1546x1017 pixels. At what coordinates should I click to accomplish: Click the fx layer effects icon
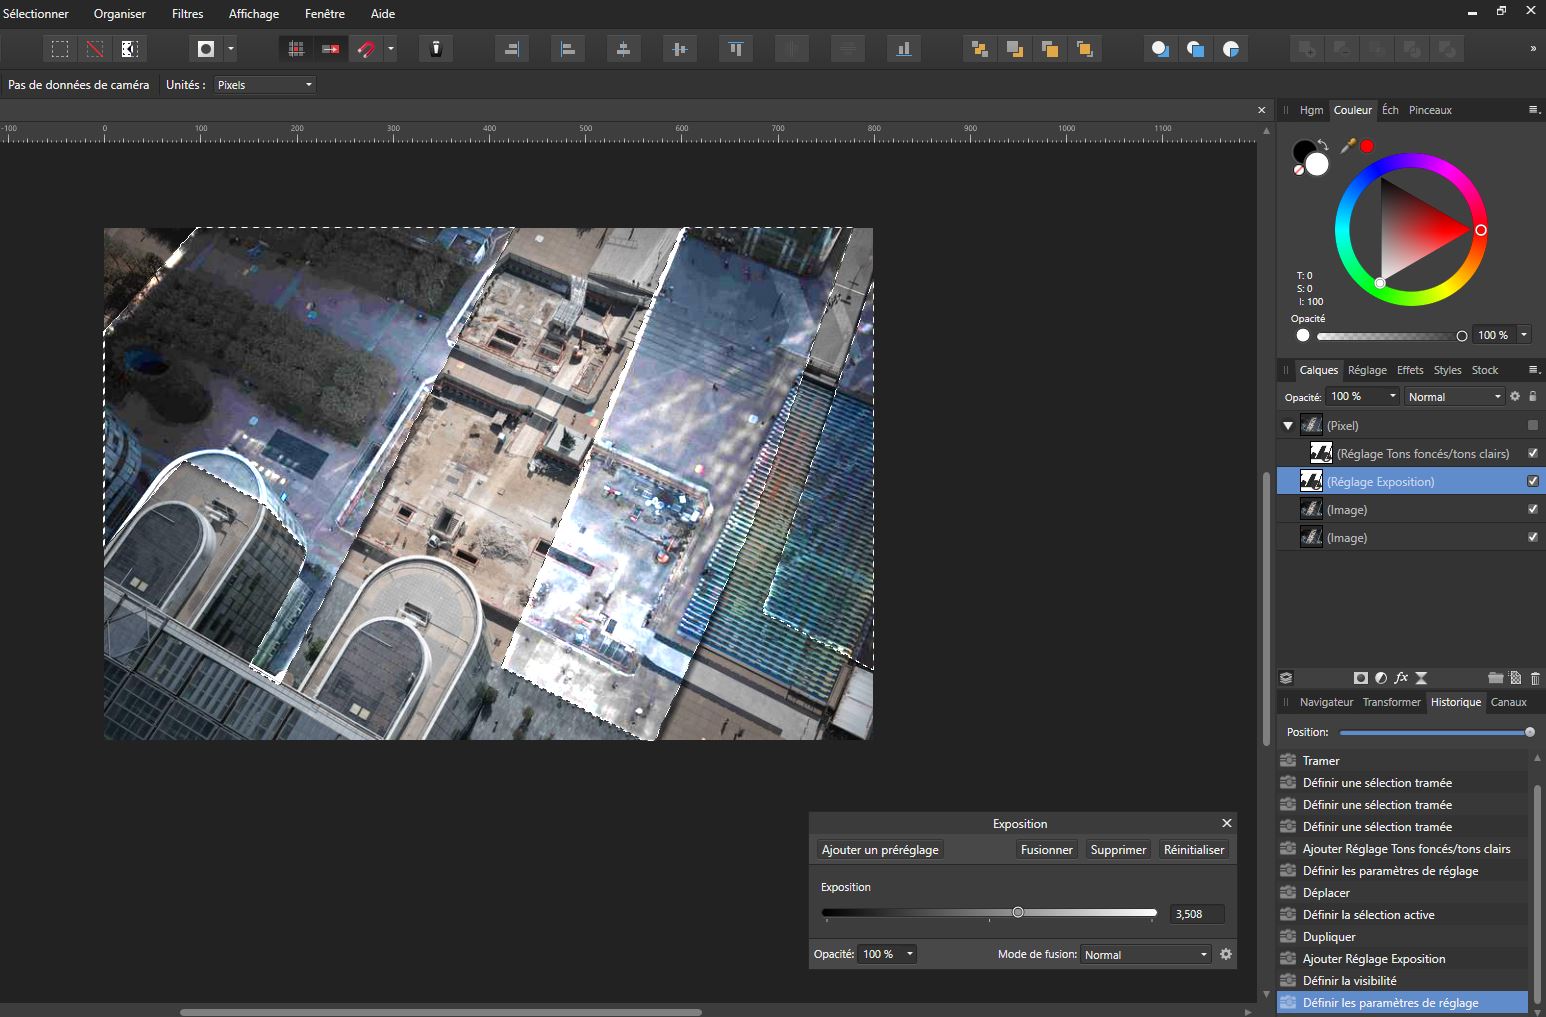pyautogui.click(x=1401, y=678)
